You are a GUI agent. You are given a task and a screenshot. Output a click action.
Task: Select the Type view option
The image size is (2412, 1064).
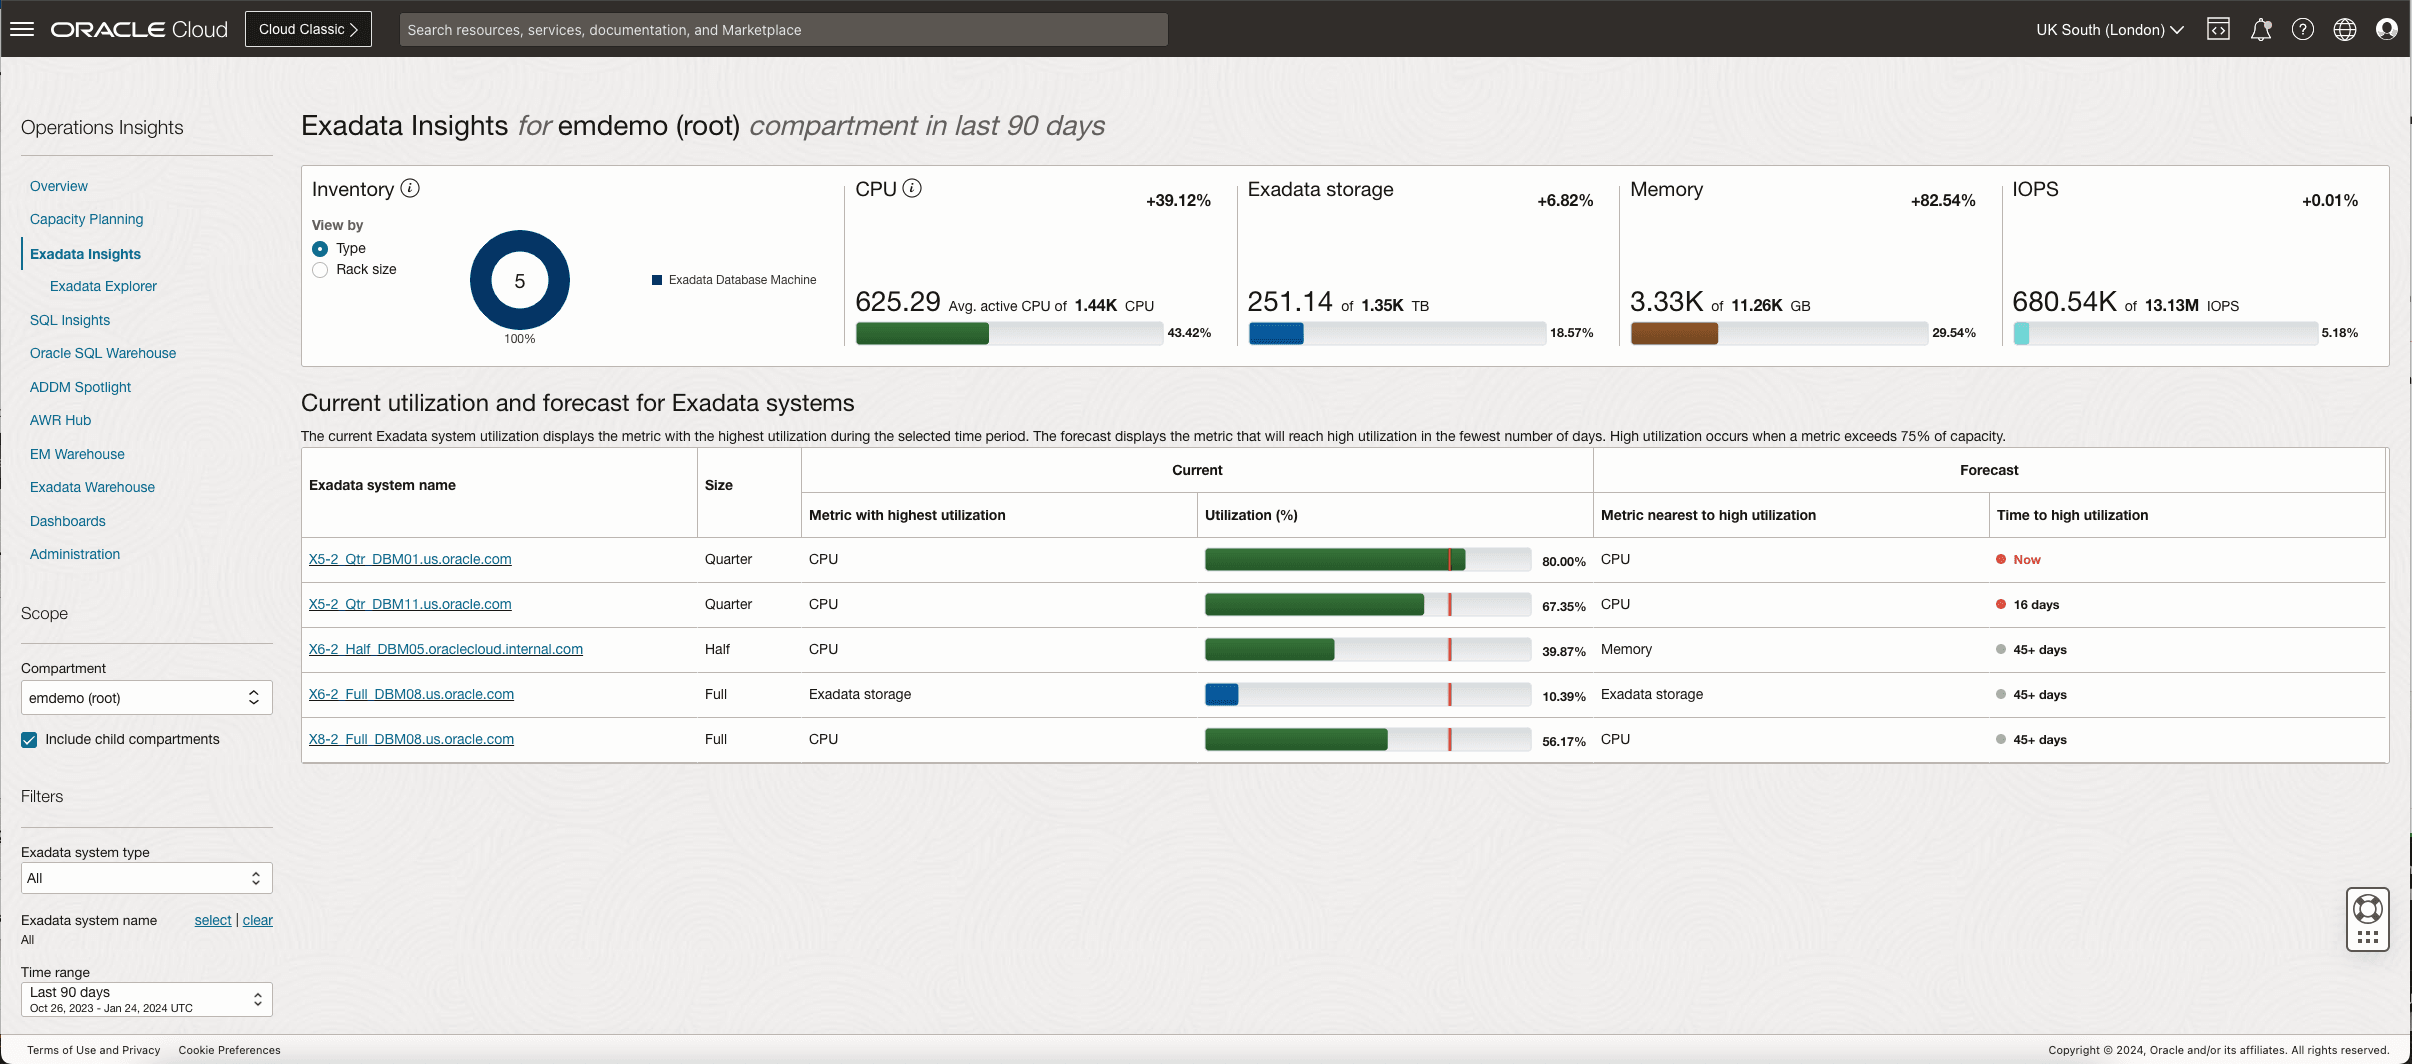(x=319, y=248)
